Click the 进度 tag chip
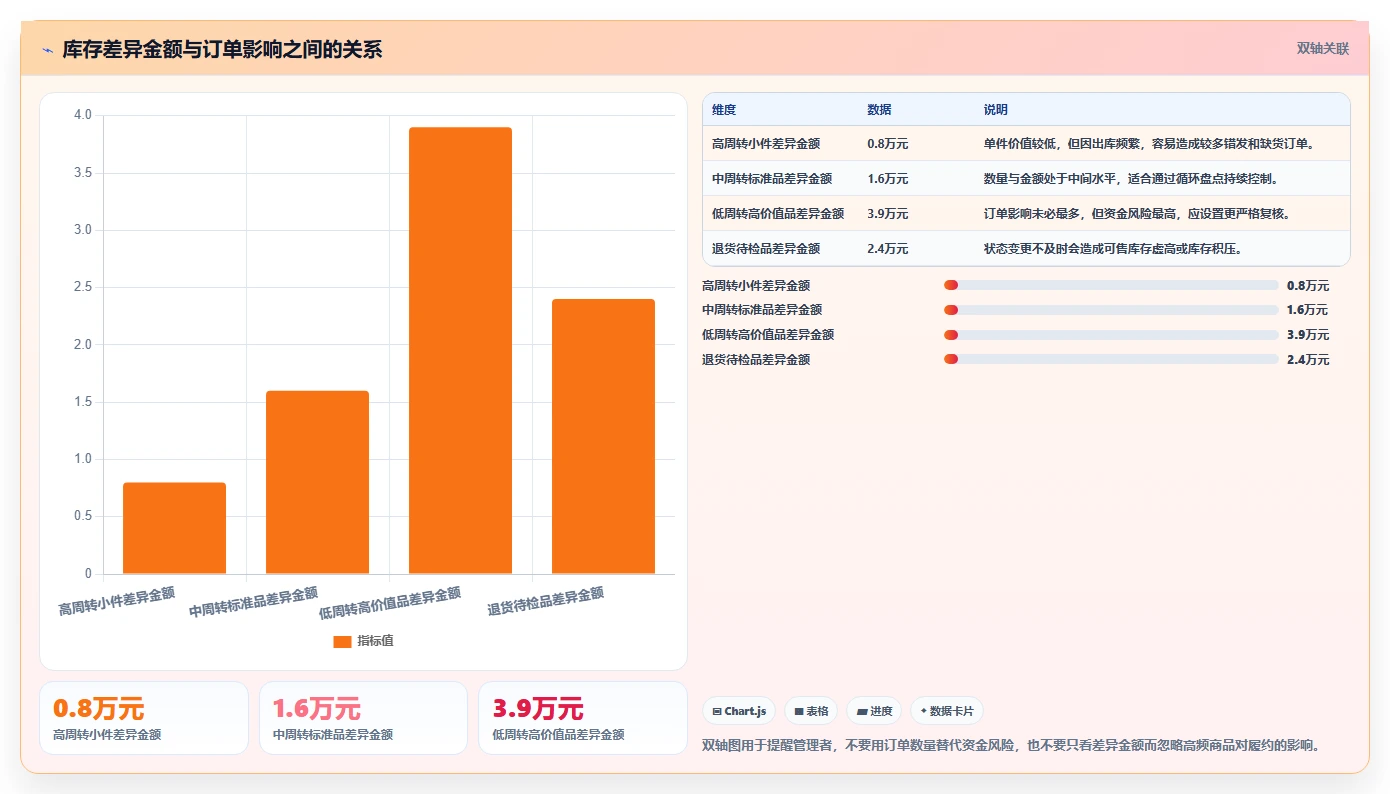The width and height of the screenshot is (1390, 794). coord(874,711)
